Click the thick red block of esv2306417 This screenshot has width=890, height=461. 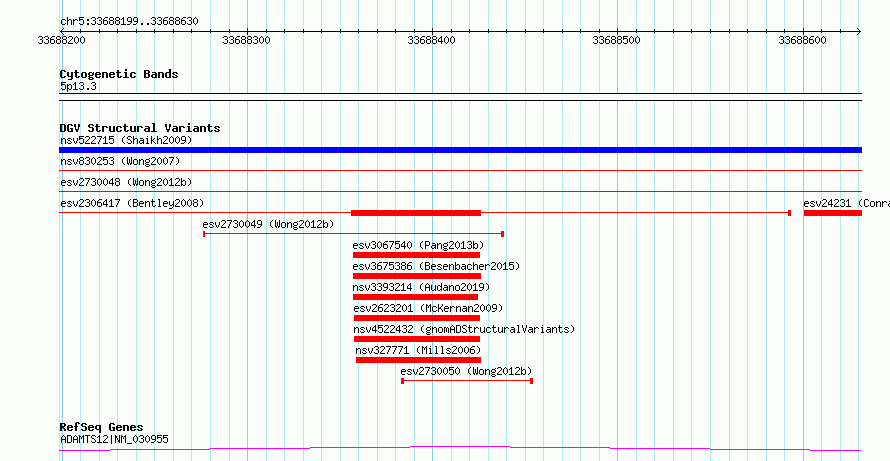416,213
